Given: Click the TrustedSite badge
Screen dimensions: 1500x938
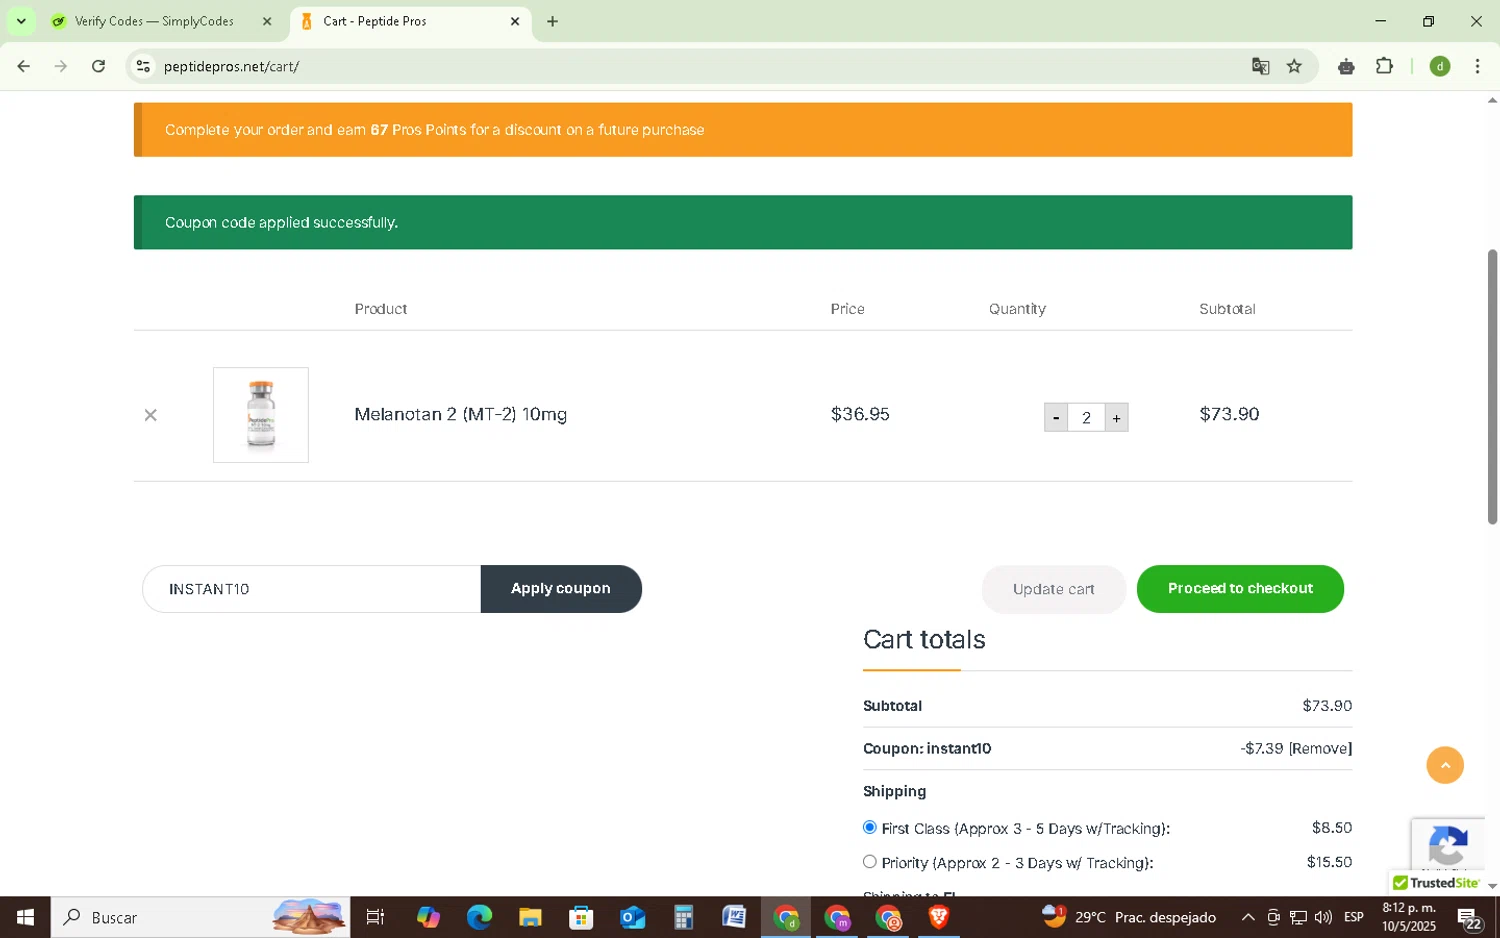Looking at the screenshot, I should pos(1436,883).
